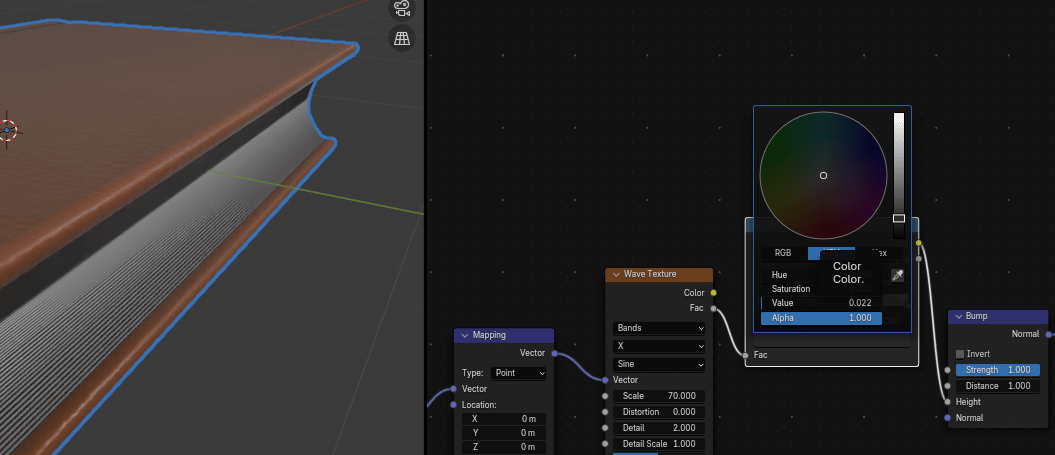Pick a color with the eyedropper icon

point(897,275)
